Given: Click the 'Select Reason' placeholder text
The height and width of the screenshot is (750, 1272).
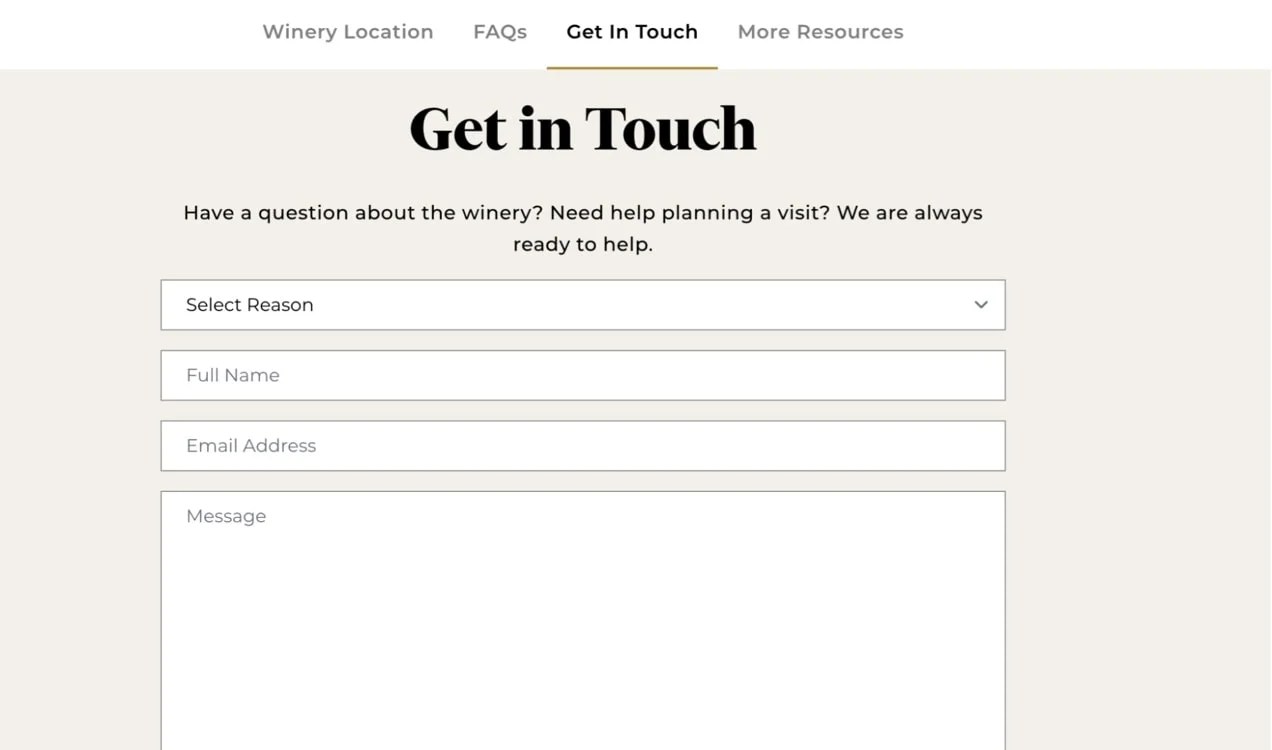Looking at the screenshot, I should pyautogui.click(x=249, y=305).
